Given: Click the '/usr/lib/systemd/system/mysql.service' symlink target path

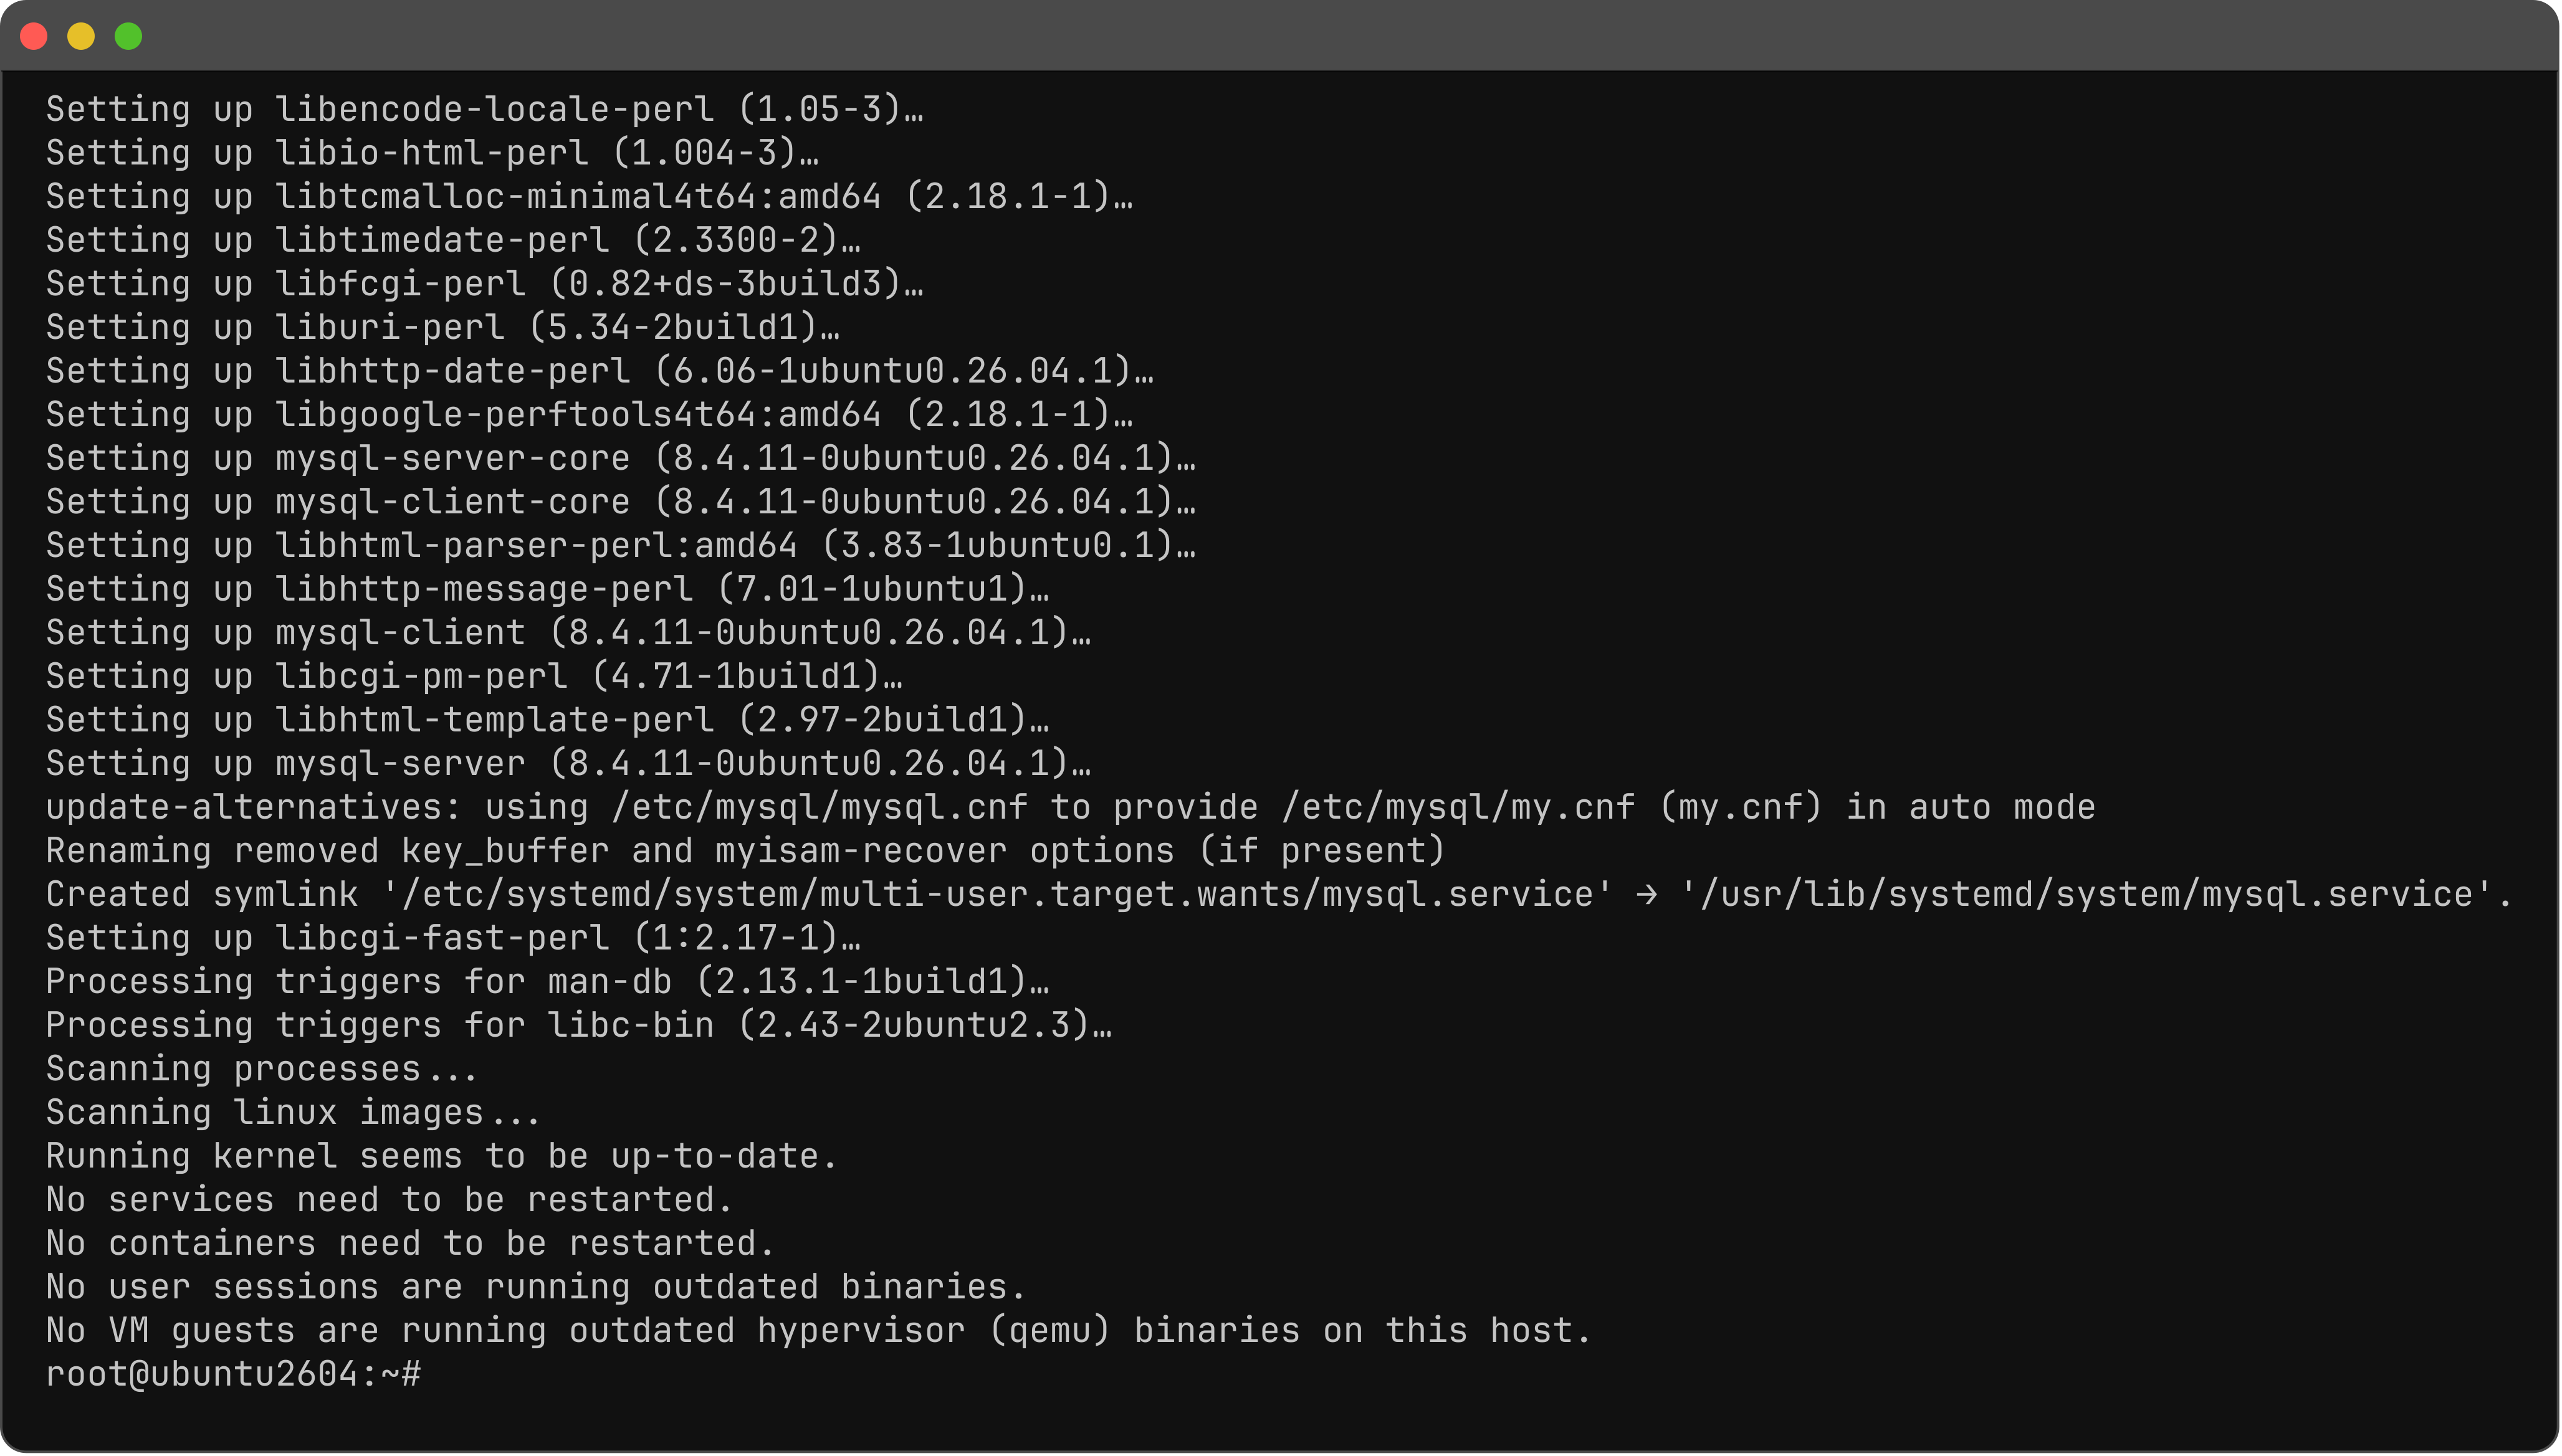Looking at the screenshot, I should point(2095,895).
